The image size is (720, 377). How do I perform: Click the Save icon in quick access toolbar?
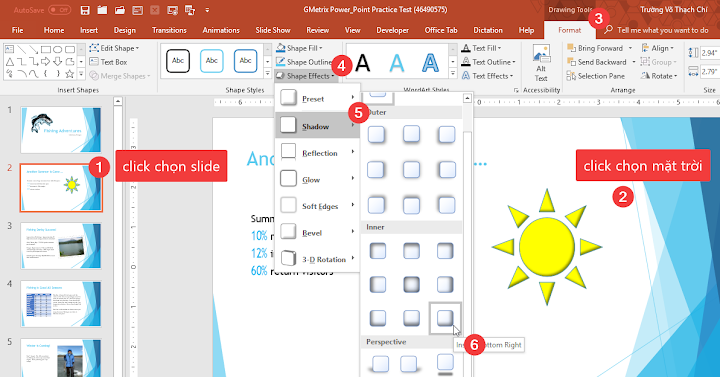[x=85, y=10]
